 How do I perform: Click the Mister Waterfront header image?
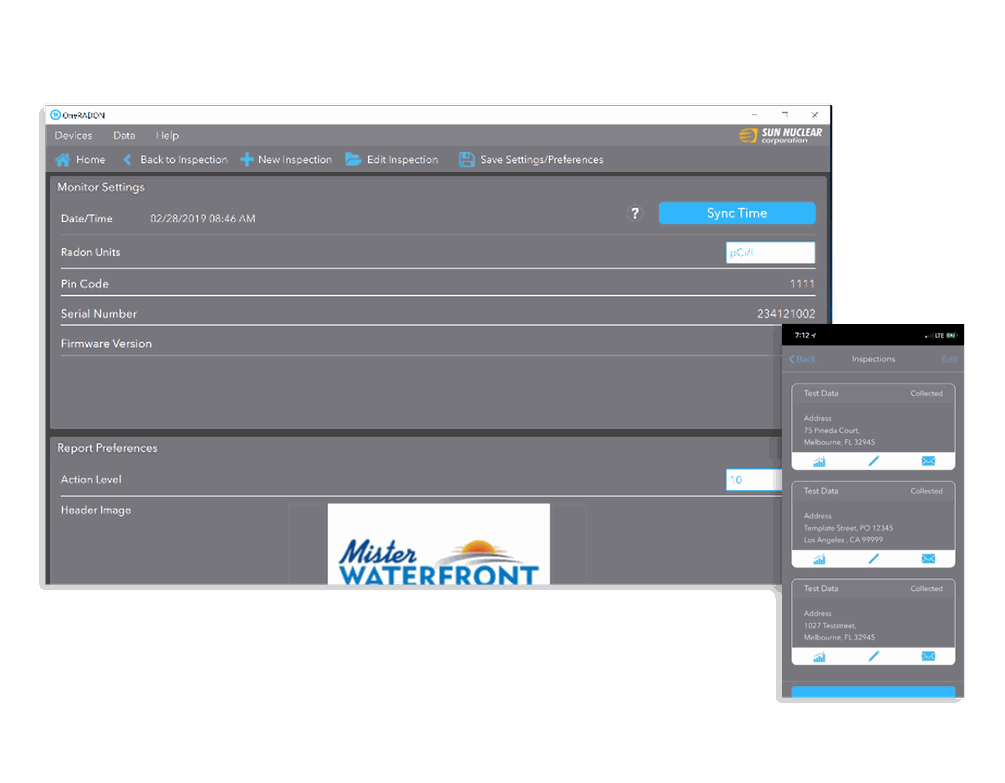pyautogui.click(x=438, y=544)
